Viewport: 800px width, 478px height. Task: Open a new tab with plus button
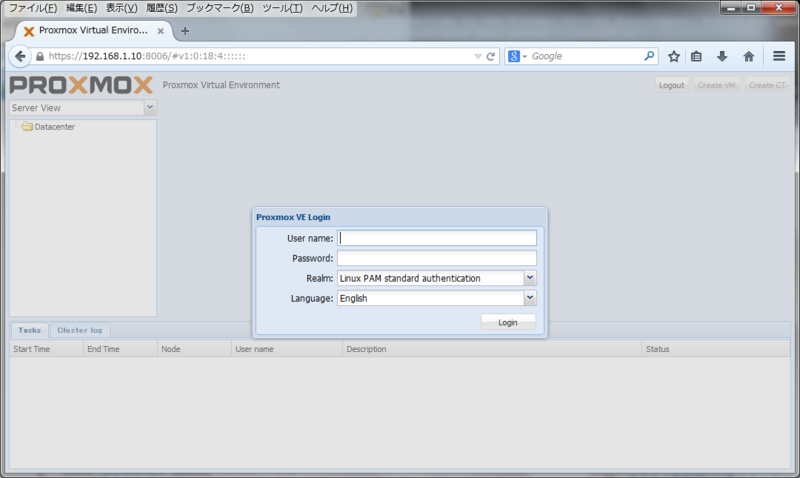coord(185,31)
